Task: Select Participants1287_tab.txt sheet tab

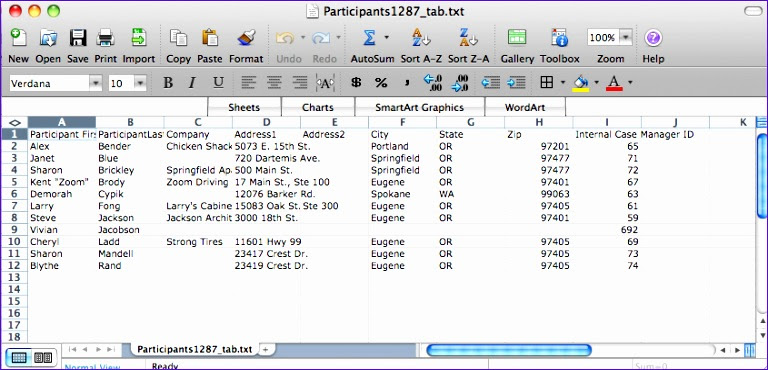Action: 194,349
